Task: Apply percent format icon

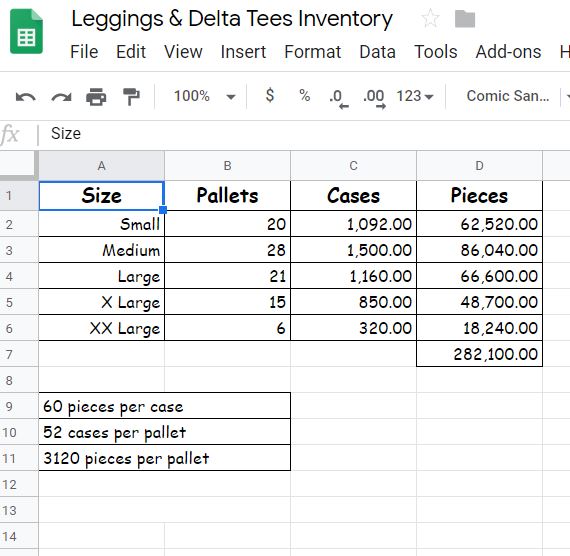Action: [305, 96]
